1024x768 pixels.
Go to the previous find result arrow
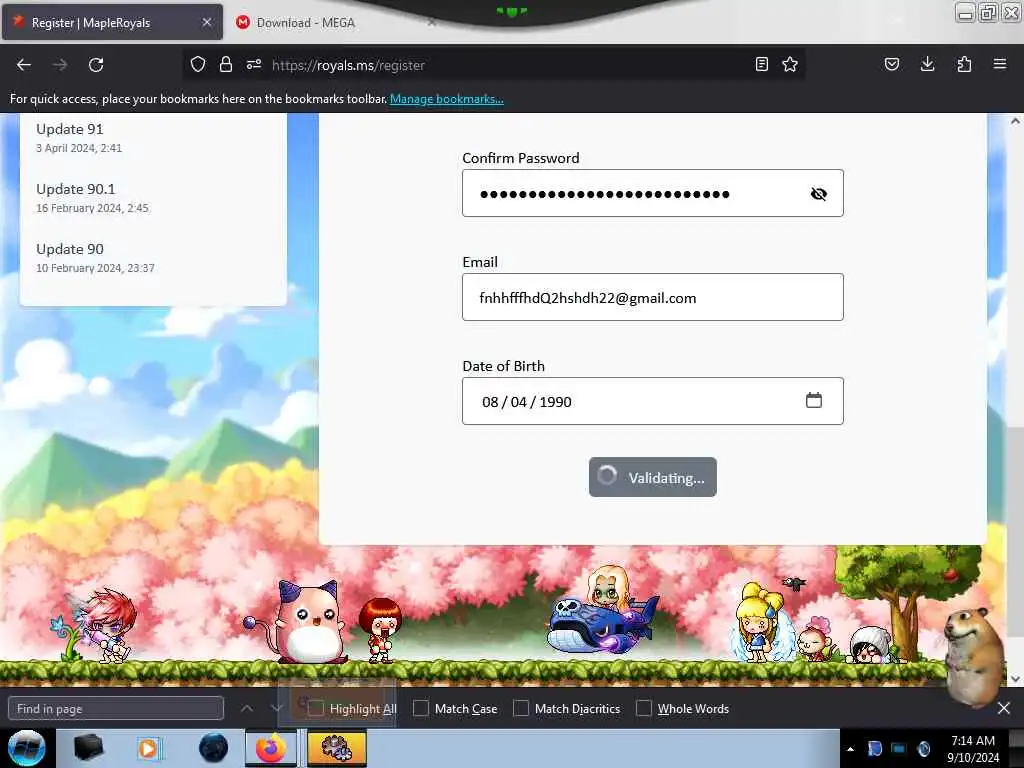(x=247, y=708)
